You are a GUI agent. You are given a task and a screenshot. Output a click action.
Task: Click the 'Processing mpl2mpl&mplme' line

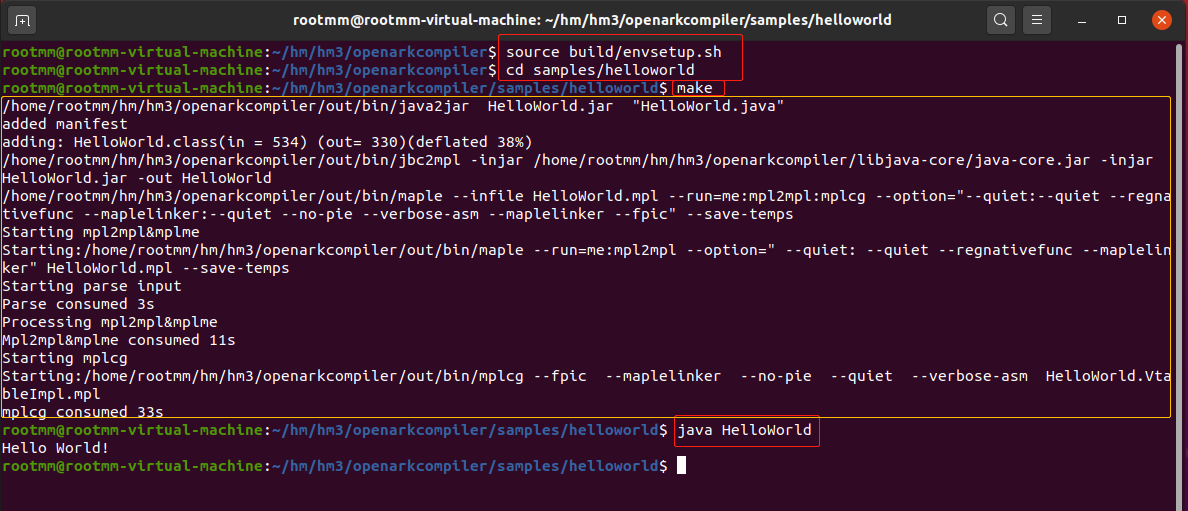(x=110, y=323)
